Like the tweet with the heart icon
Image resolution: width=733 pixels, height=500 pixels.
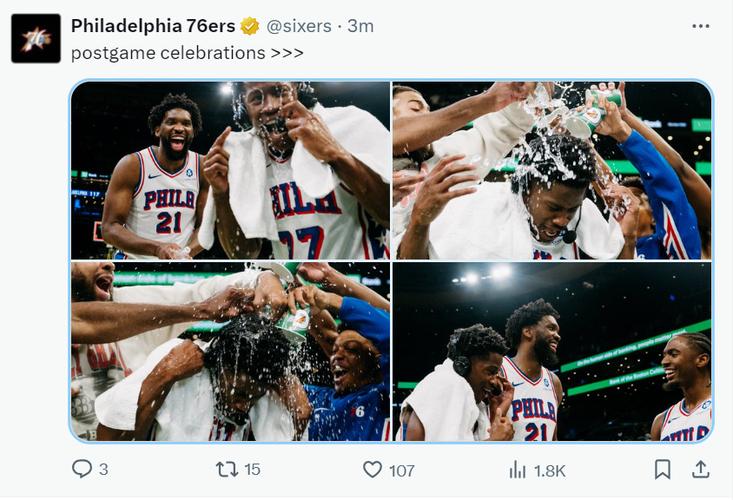click(372, 469)
